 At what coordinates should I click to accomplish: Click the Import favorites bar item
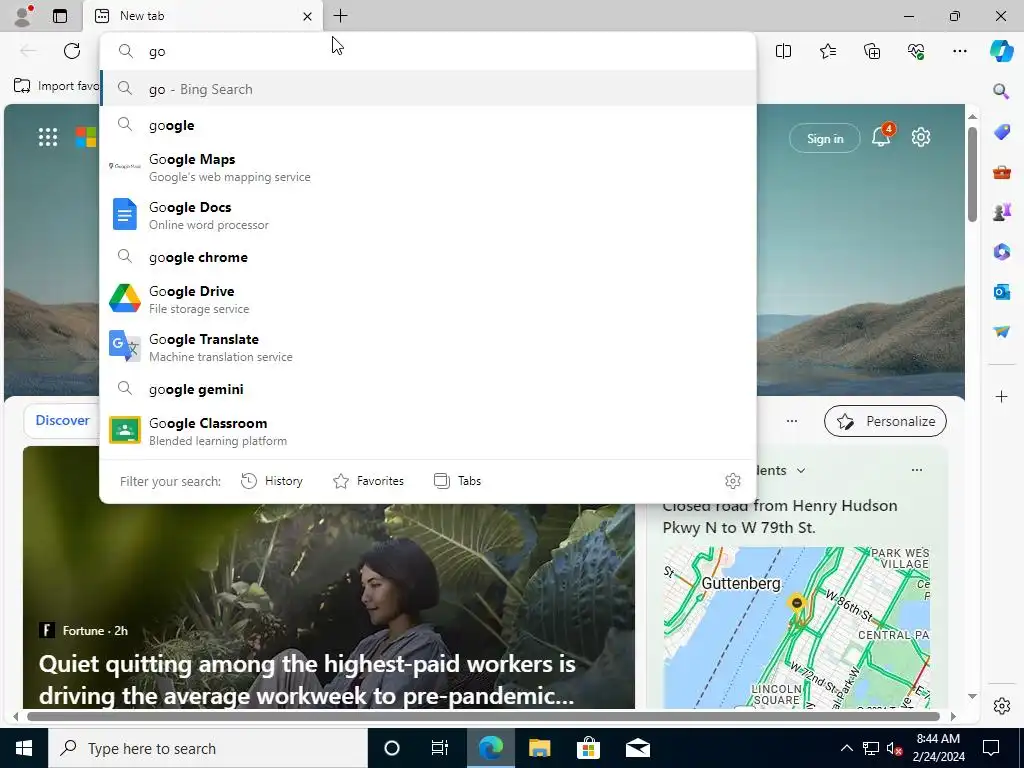[57, 86]
